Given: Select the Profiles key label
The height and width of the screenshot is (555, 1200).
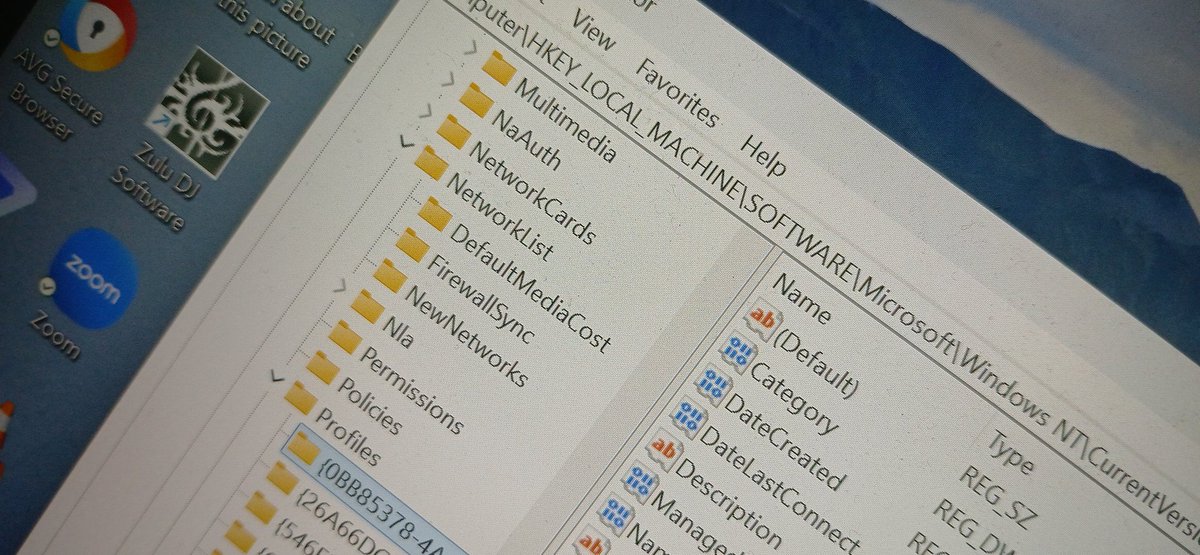Looking at the screenshot, I should [348, 437].
